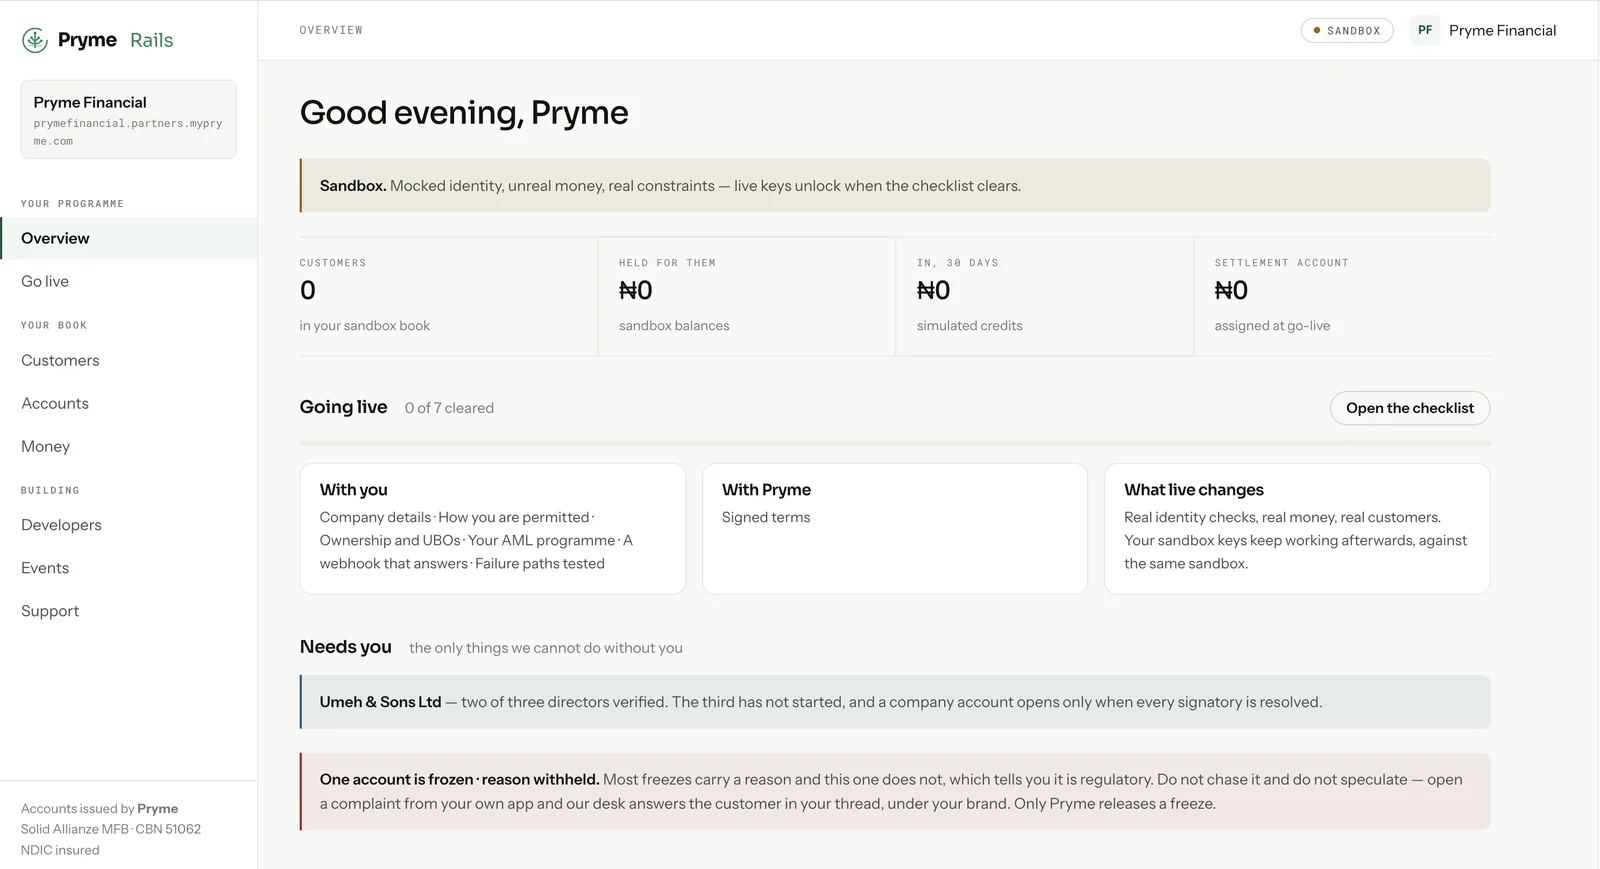Open the Overview page in sidebar
Viewport: 1600px width, 869px height.
coord(128,238)
